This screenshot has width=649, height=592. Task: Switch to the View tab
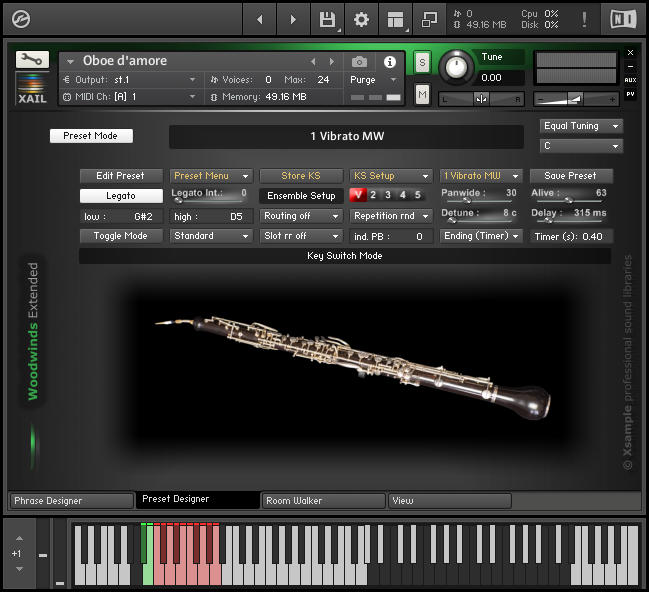pos(450,501)
